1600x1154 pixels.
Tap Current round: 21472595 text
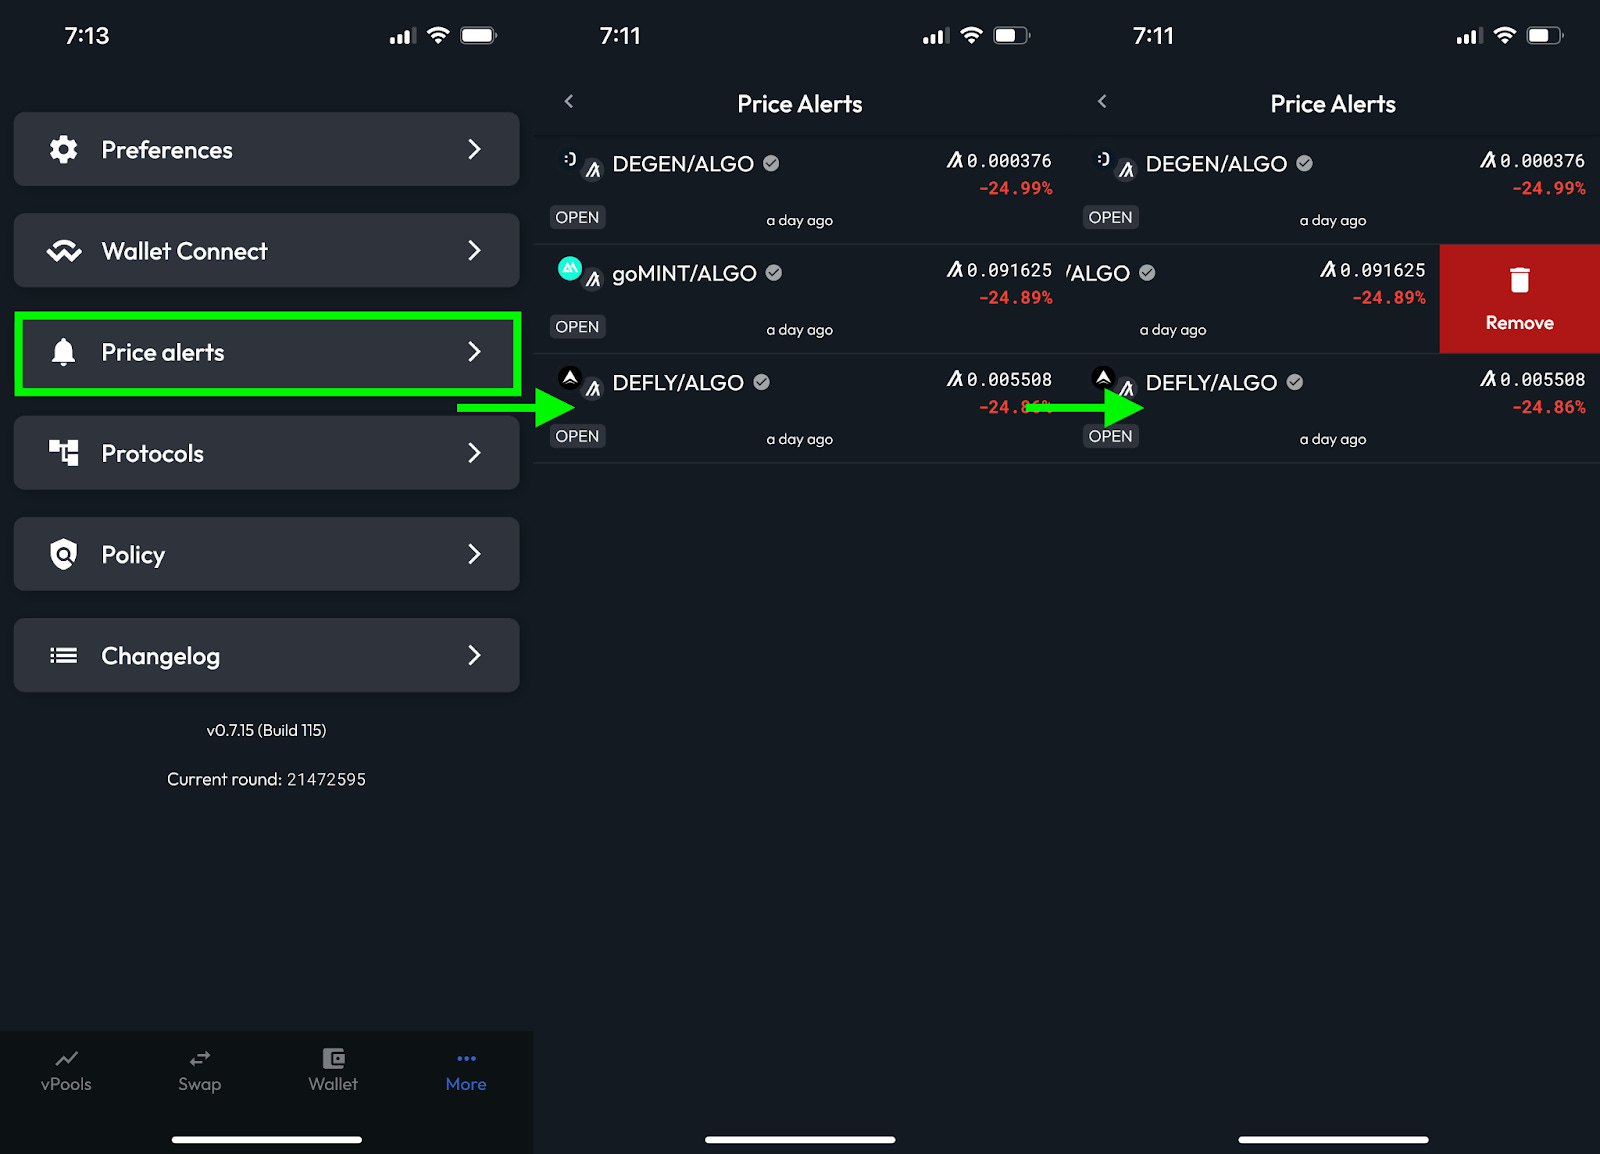tap(266, 779)
